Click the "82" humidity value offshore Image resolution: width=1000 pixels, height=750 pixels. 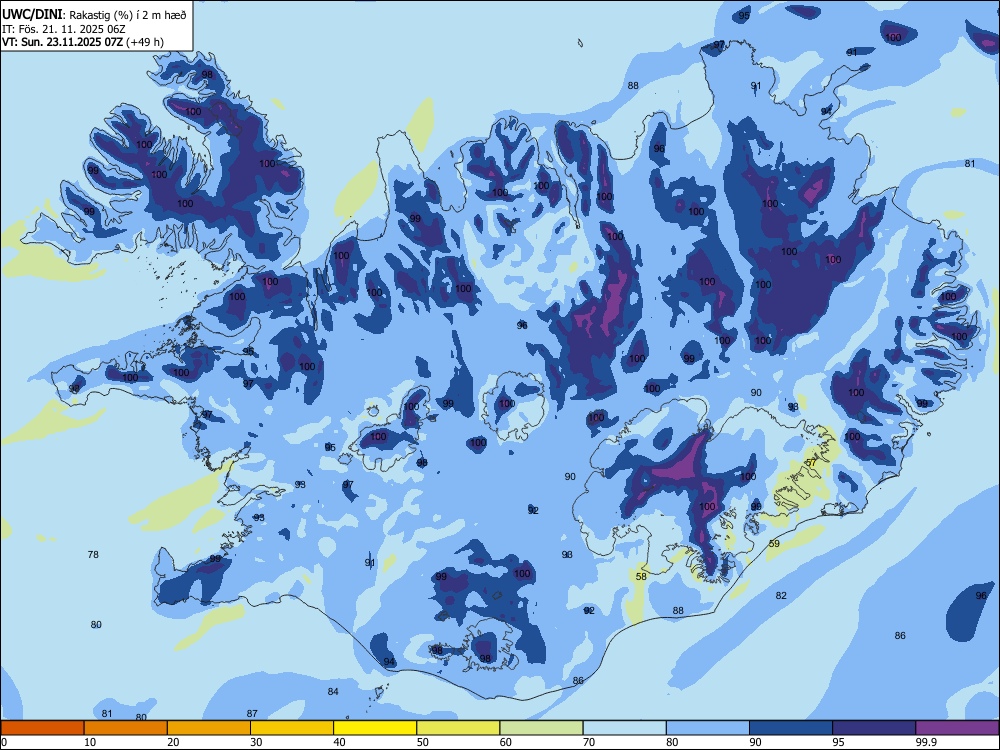pos(781,596)
